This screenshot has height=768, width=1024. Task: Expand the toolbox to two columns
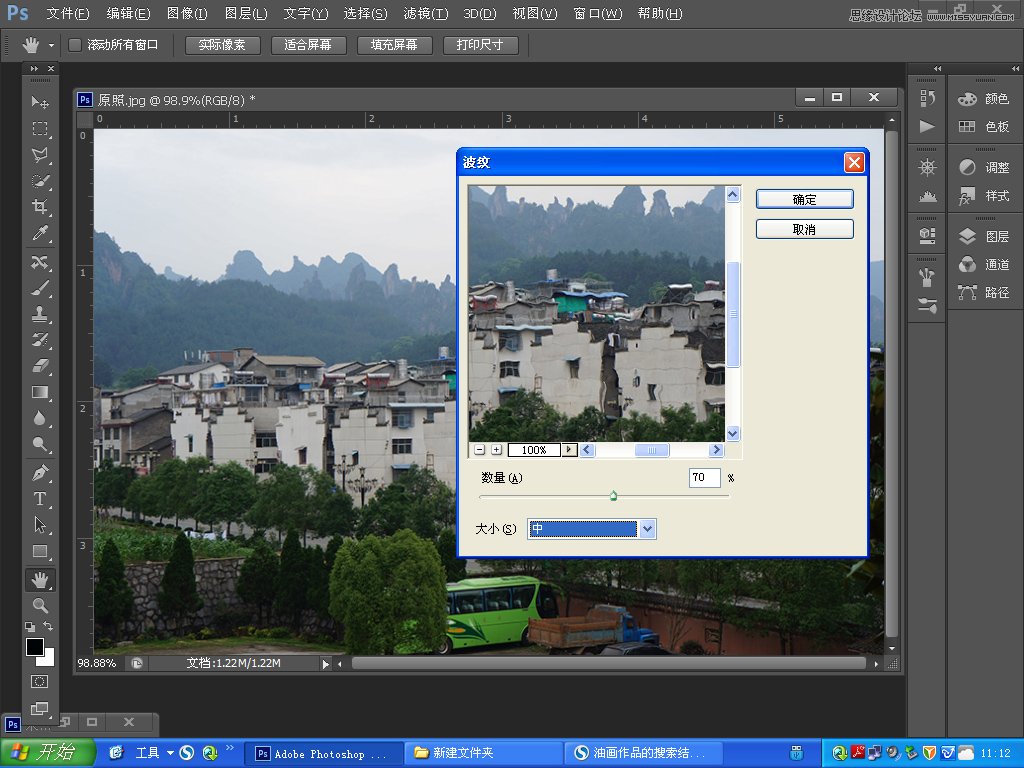tap(34, 68)
